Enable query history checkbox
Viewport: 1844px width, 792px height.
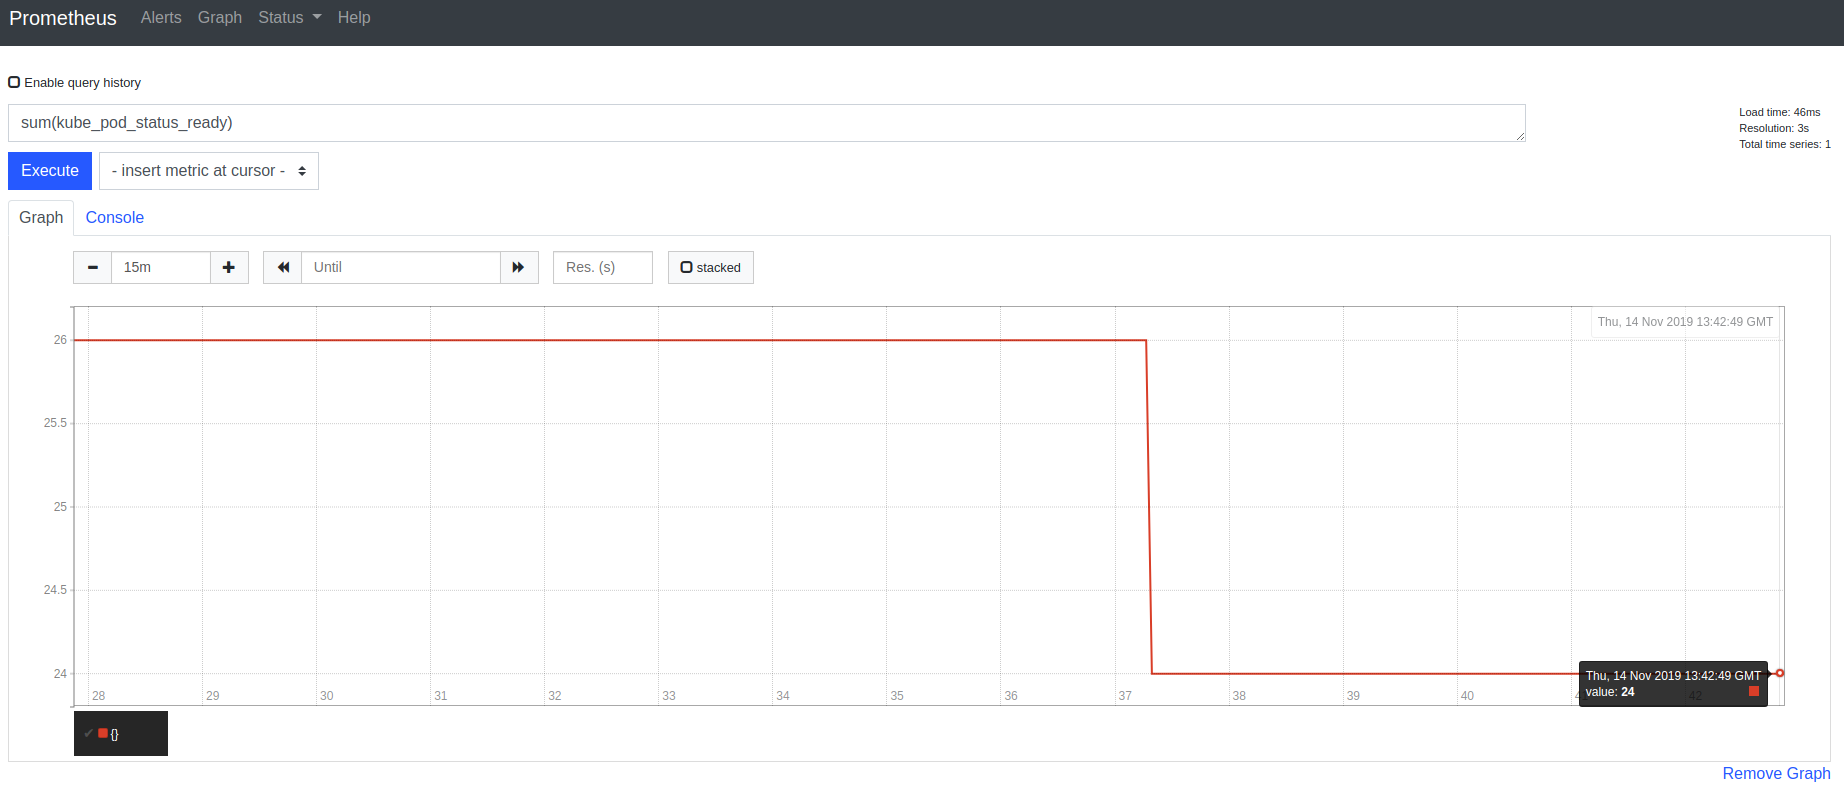tap(14, 82)
